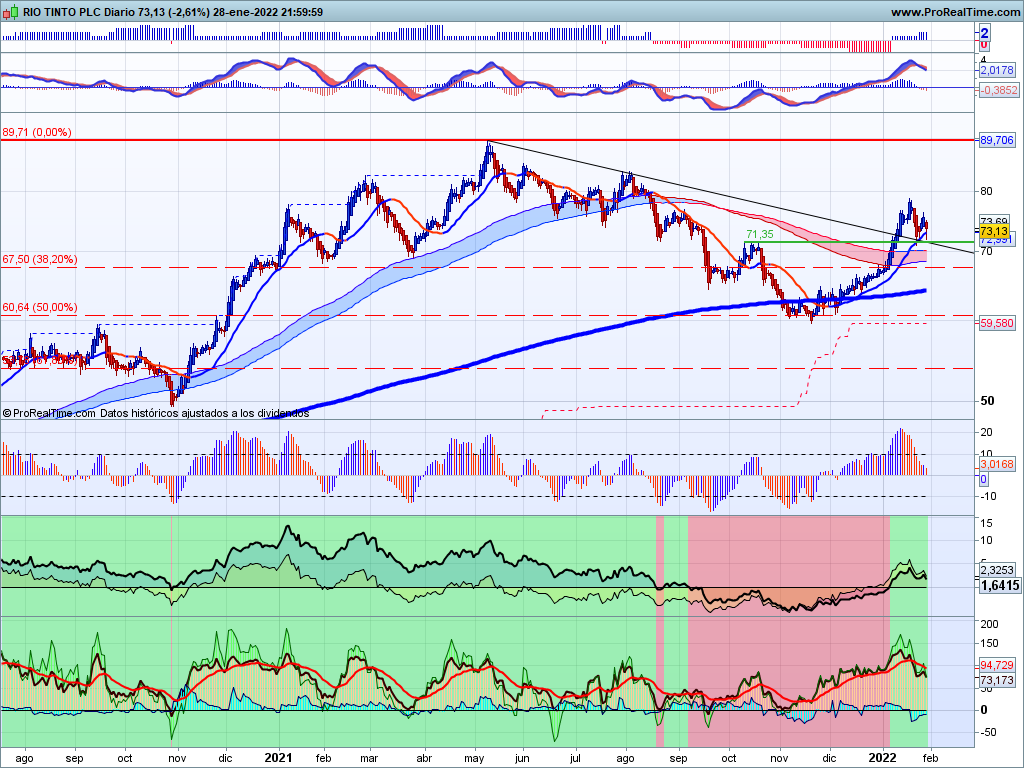This screenshot has width=1024, height=768.
Task: Select the 67,50 (38,20%) Fibonacci level label
Action: (40, 259)
